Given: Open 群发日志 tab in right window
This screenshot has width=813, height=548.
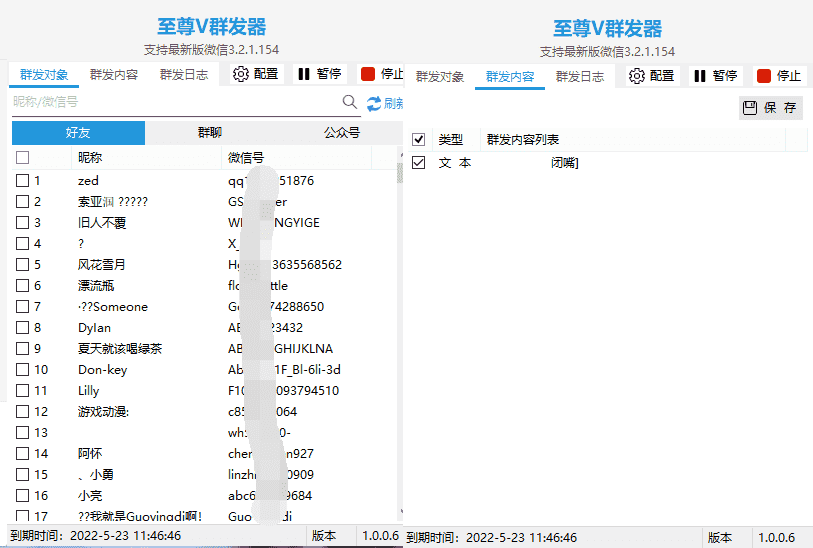Looking at the screenshot, I should click(580, 77).
